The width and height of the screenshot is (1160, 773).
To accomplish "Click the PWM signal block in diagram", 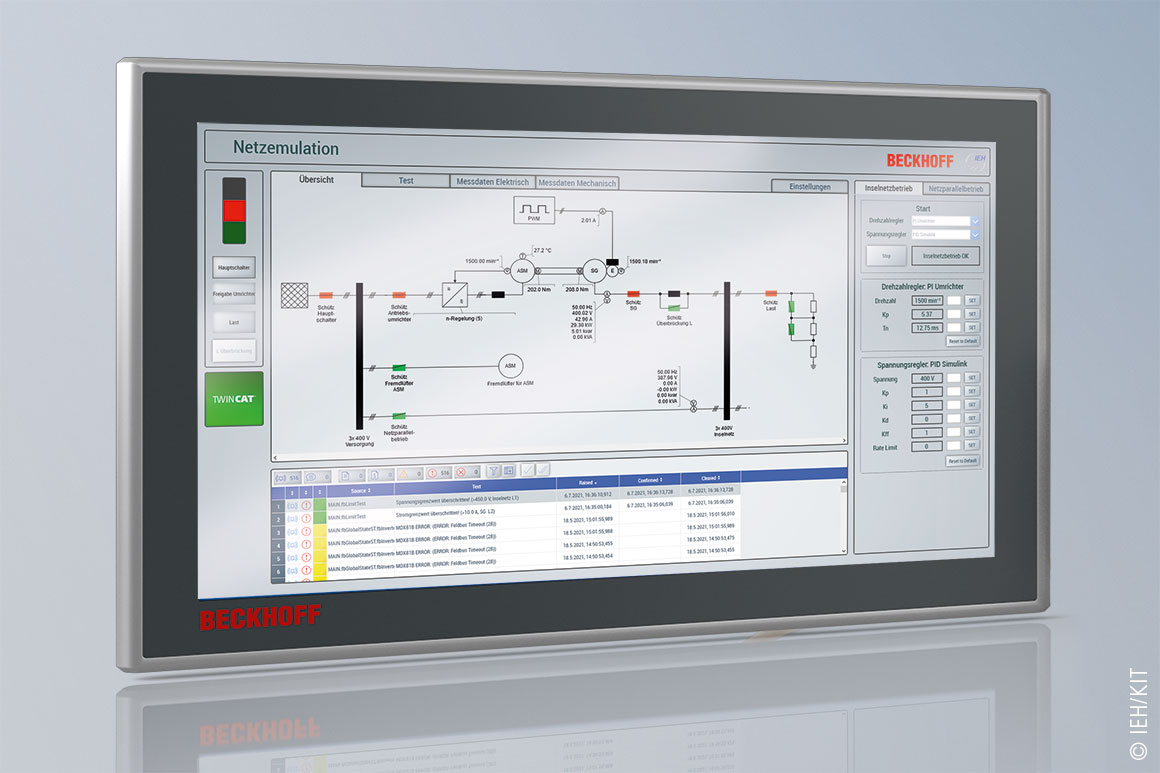I will (534, 209).
